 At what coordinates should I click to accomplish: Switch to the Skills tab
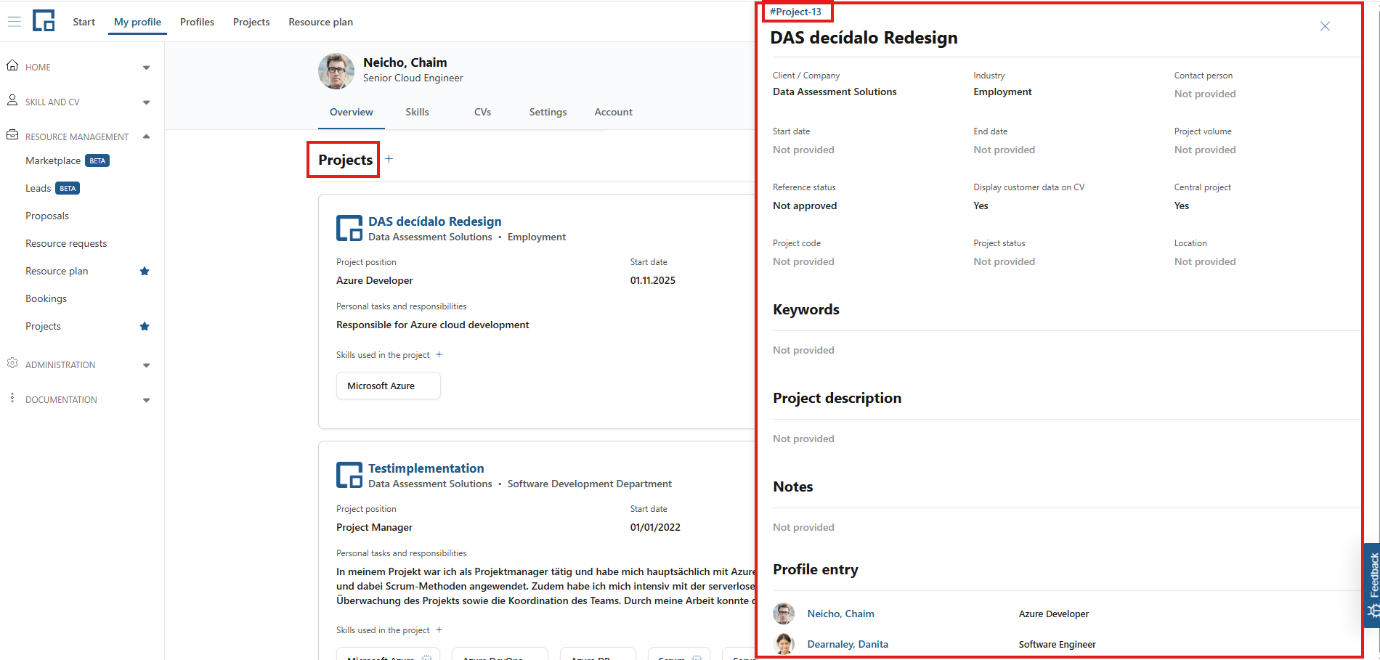coord(417,112)
